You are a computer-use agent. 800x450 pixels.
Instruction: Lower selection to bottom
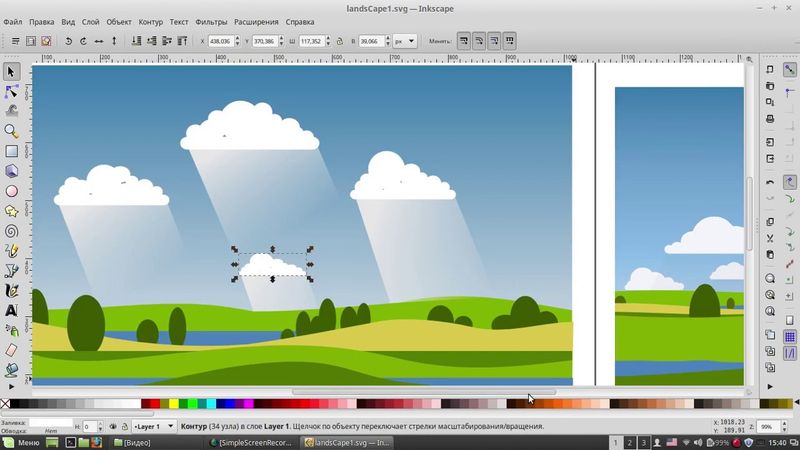tap(136, 41)
